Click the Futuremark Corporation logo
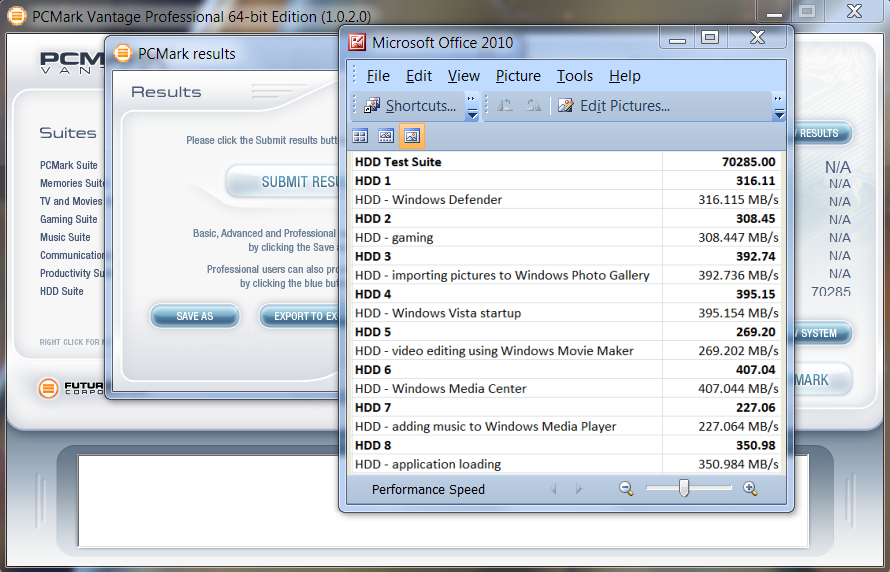890x572 pixels. coord(48,388)
